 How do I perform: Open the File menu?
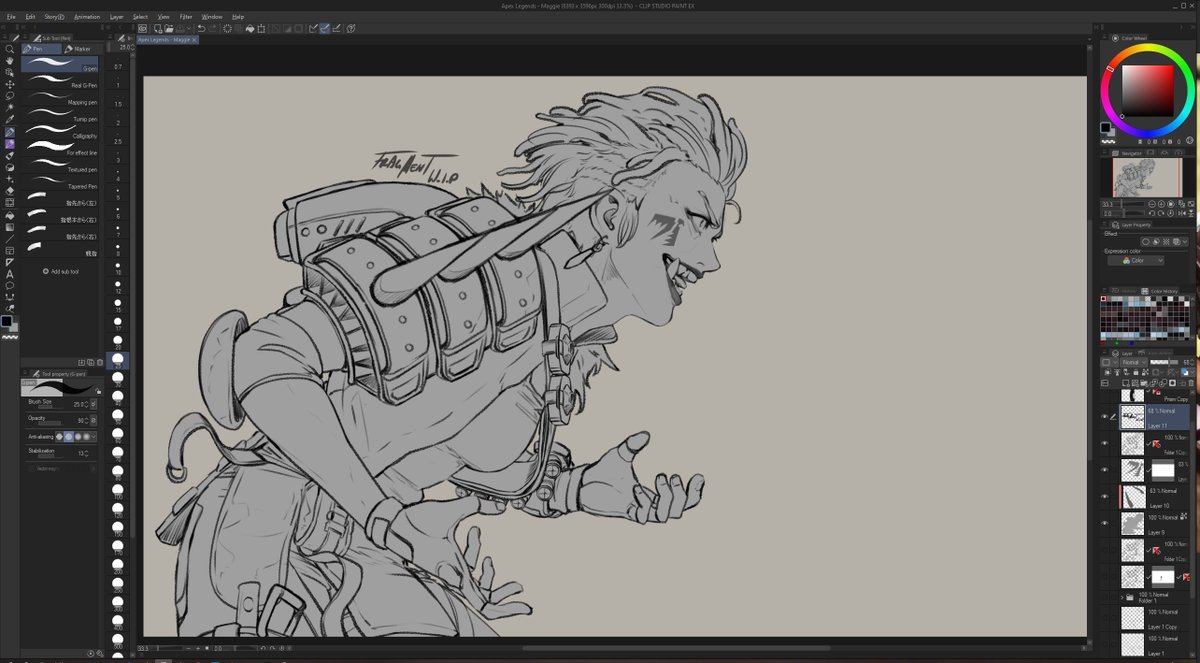tap(11, 17)
